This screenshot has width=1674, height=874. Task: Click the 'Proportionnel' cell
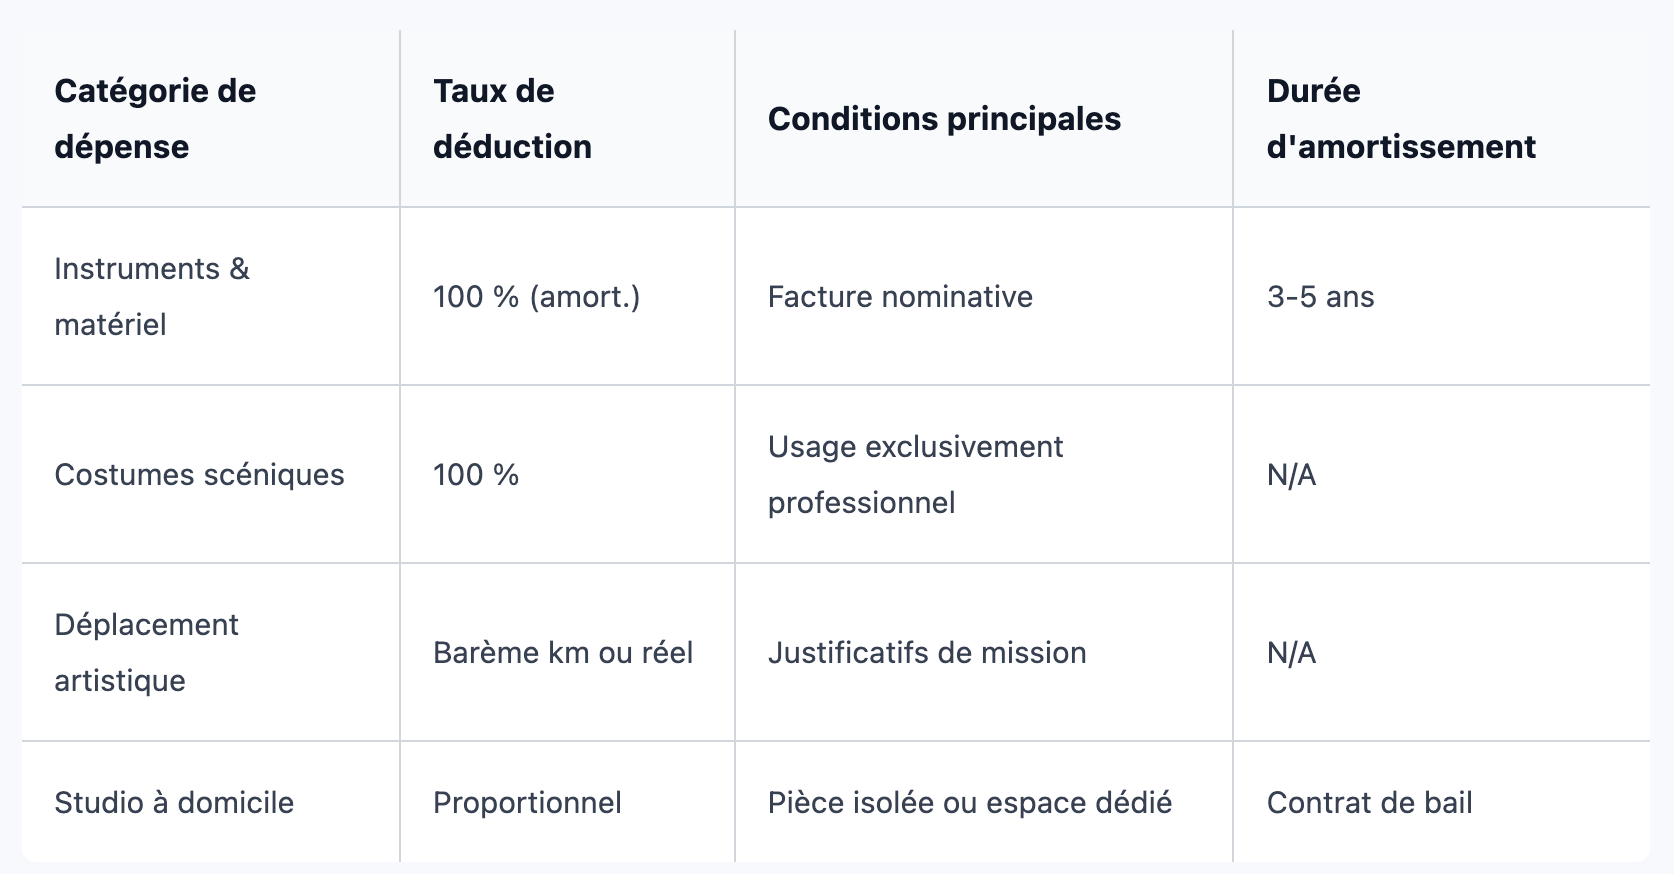click(x=567, y=802)
